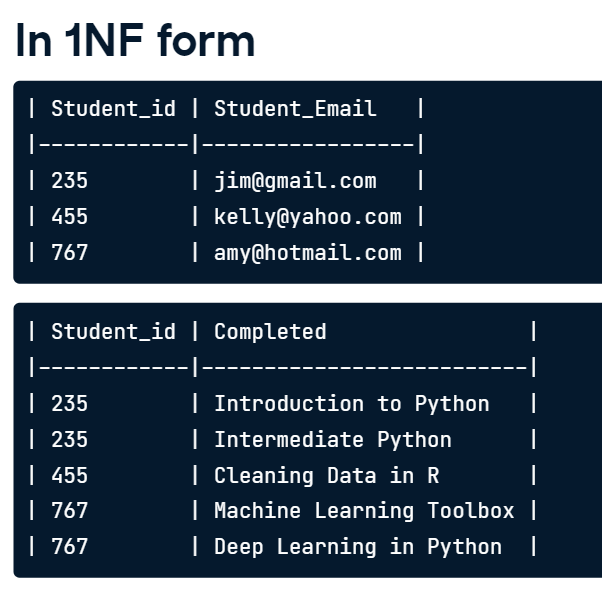Click ID 235 beside Intermediate Python
Viewport: 602px width, 610px height.
click(70, 440)
